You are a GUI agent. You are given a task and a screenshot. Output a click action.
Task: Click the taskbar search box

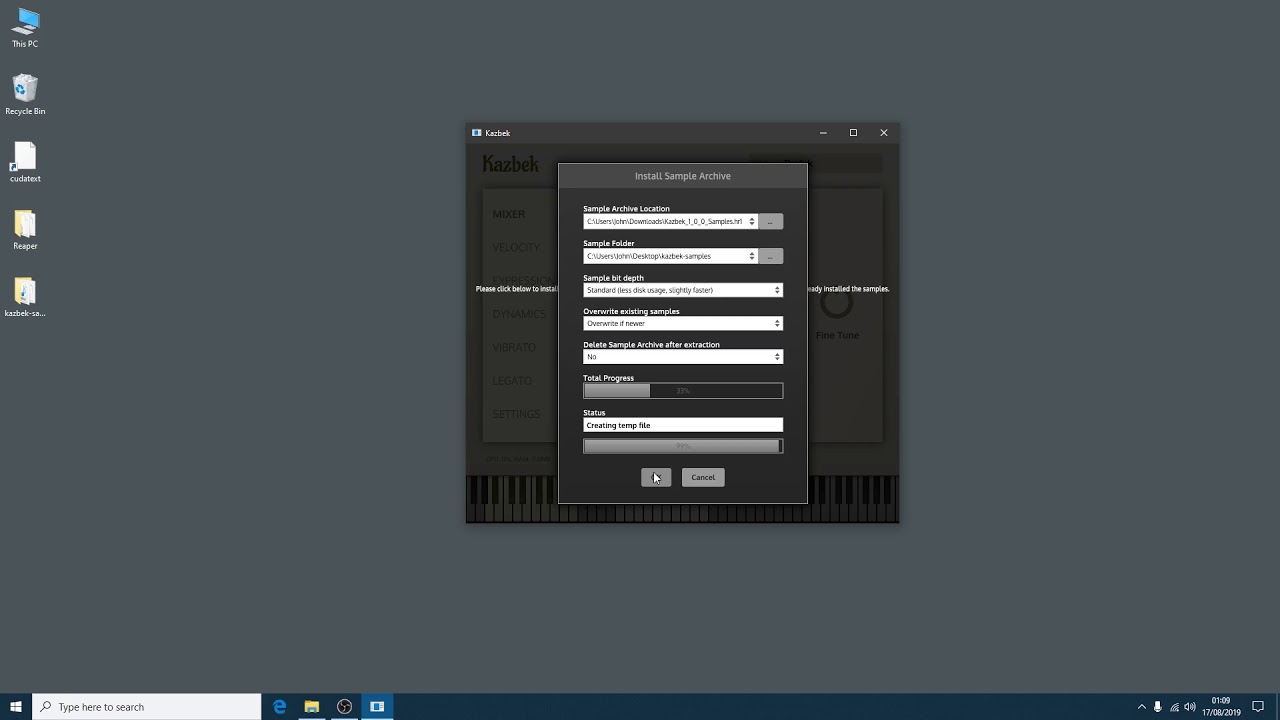click(147, 707)
